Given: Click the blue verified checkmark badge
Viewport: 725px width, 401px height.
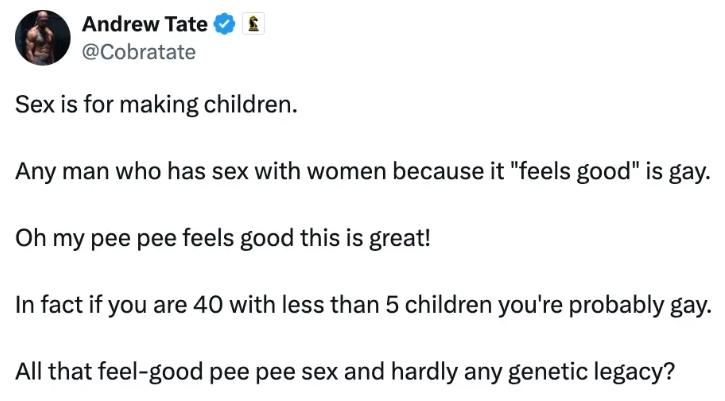Looking at the screenshot, I should 224,24.
